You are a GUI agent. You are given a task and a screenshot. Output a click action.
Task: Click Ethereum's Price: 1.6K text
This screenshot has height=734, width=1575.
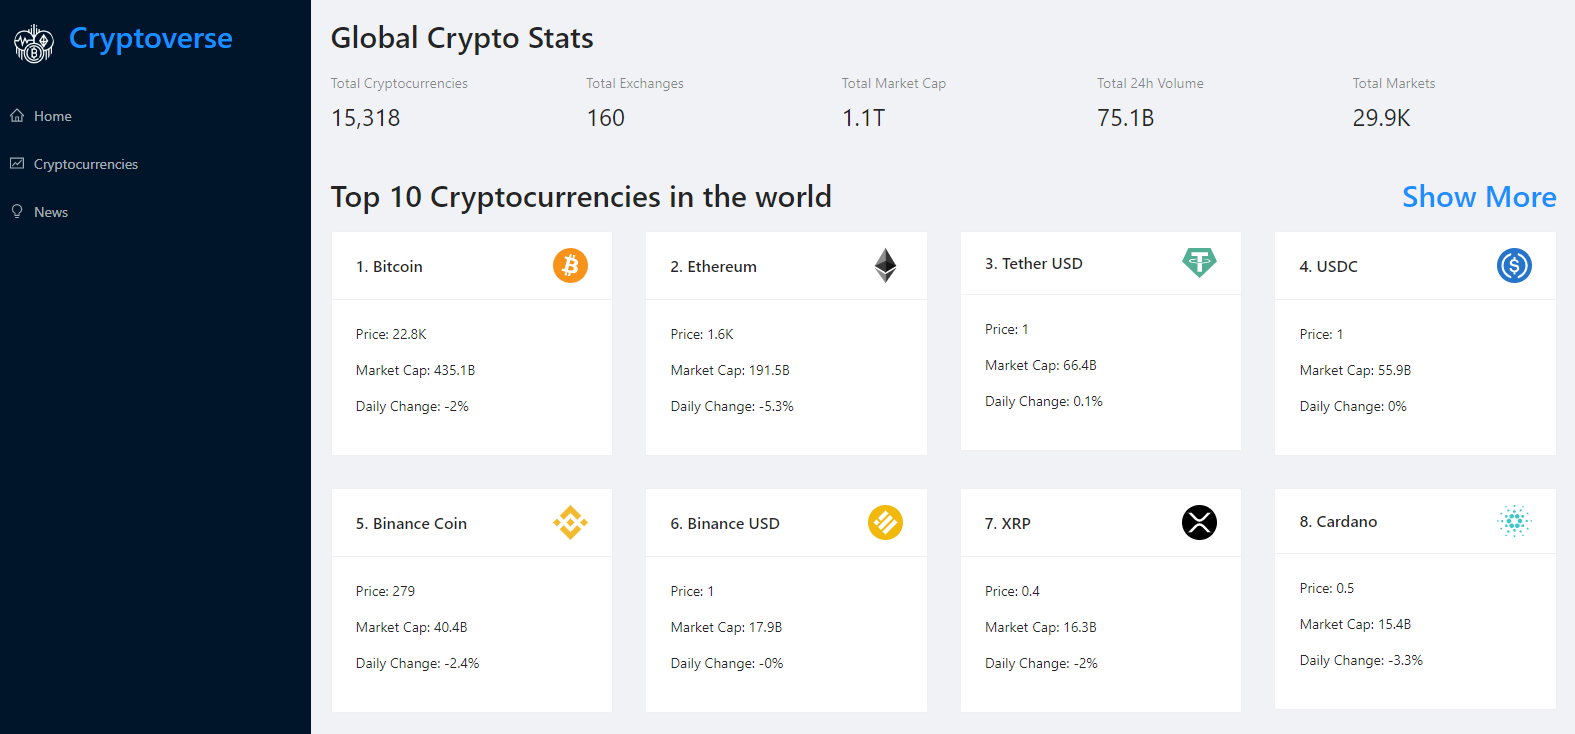point(702,335)
